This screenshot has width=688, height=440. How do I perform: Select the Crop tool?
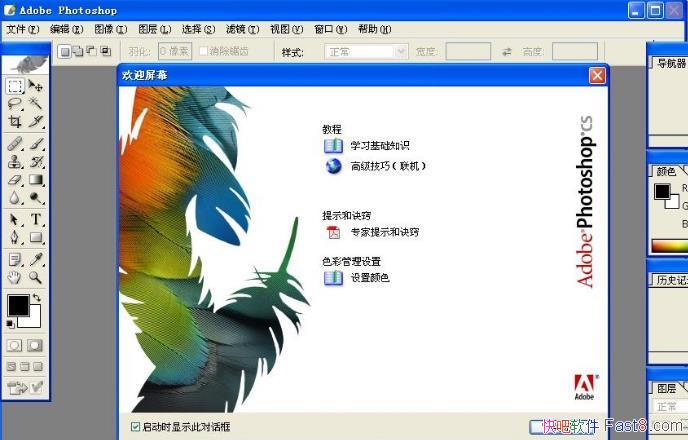[15, 121]
